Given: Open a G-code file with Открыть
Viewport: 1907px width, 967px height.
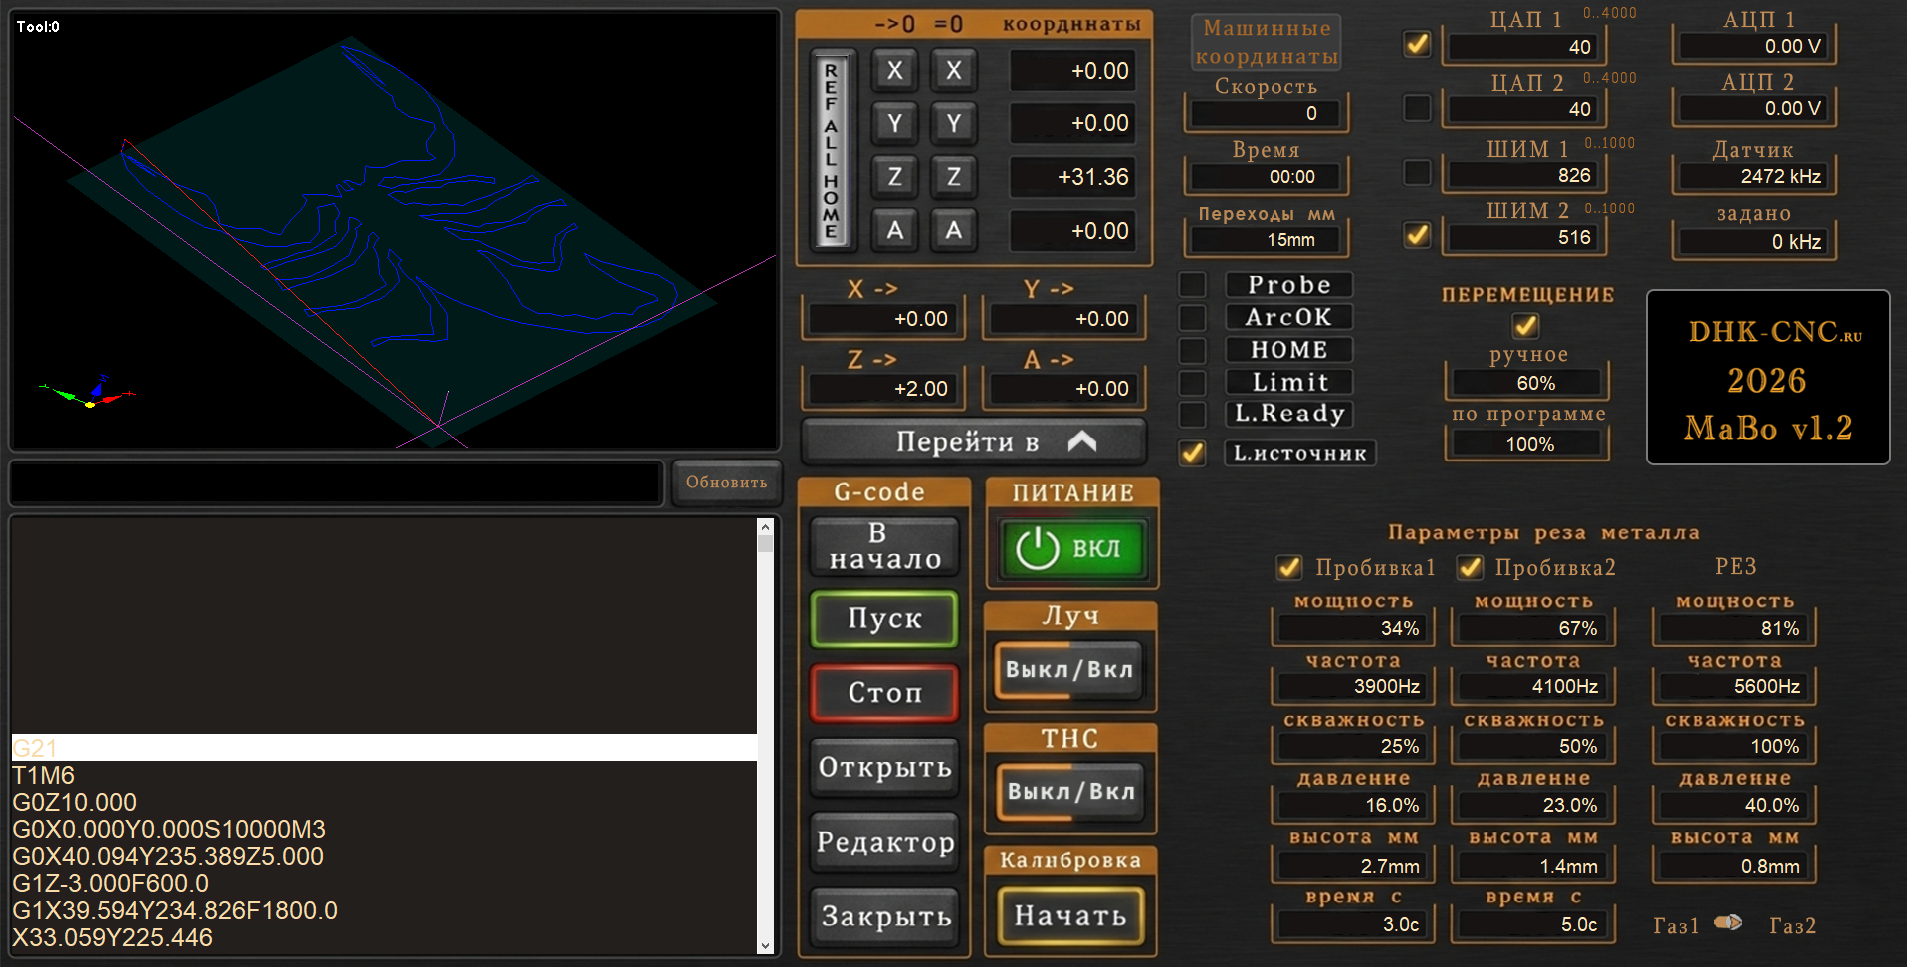Looking at the screenshot, I should (883, 768).
